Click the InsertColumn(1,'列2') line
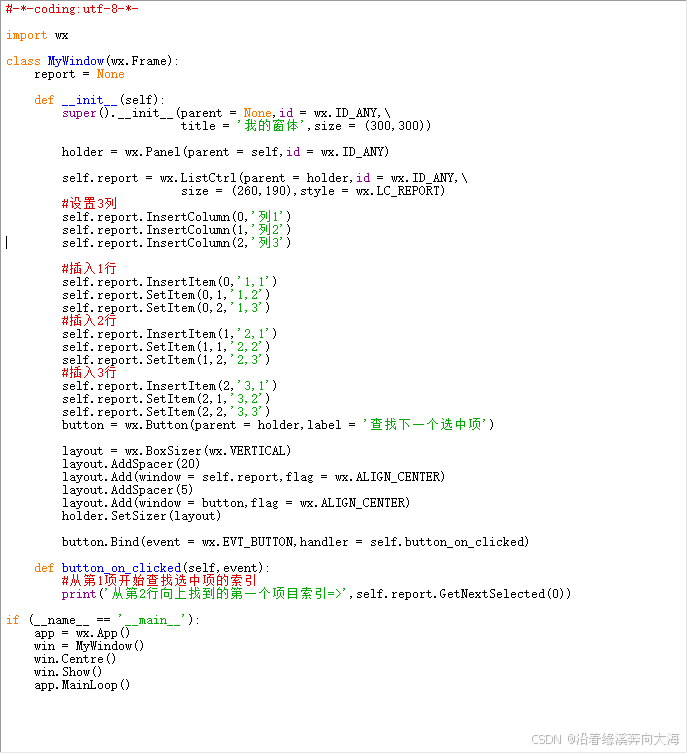The image size is (687, 753). pos(176,230)
